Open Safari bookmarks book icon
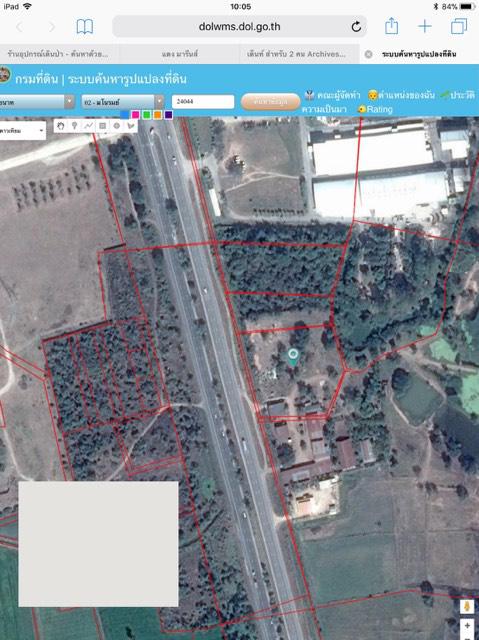The image size is (479, 640). tap(85, 27)
